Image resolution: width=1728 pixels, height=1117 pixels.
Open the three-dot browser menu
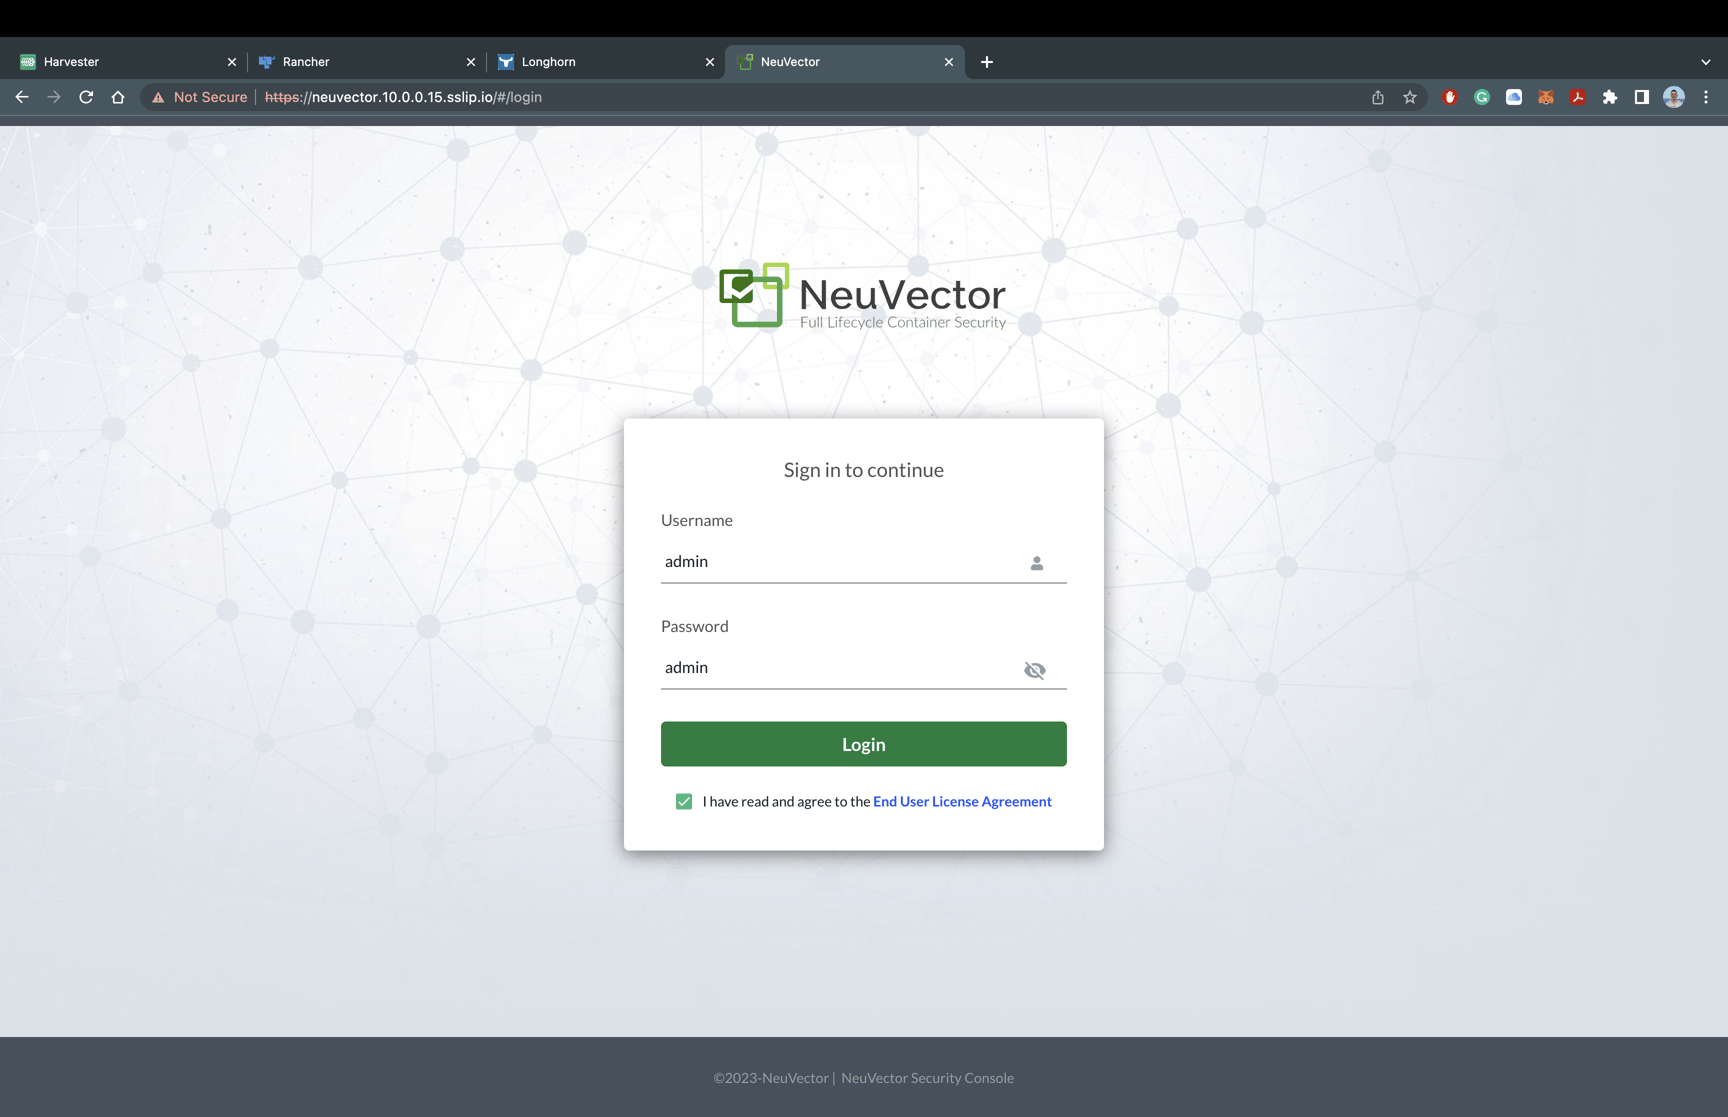pos(1706,97)
